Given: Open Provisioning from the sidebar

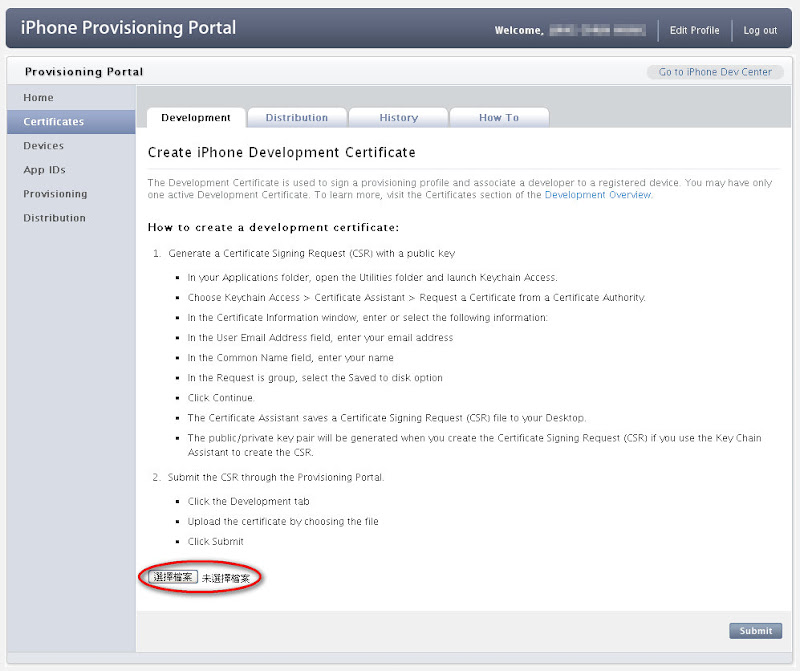Looking at the screenshot, I should [x=55, y=194].
